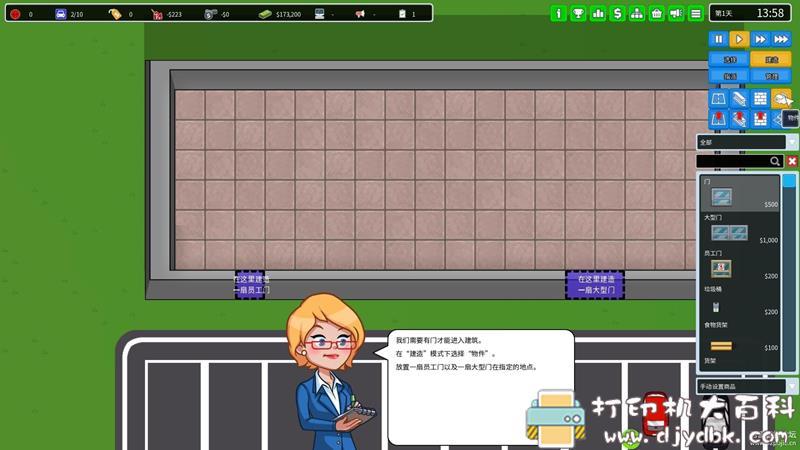Image resolution: width=800 pixels, height=450 pixels.
Task: Click the car parking count icon
Action: point(60,14)
